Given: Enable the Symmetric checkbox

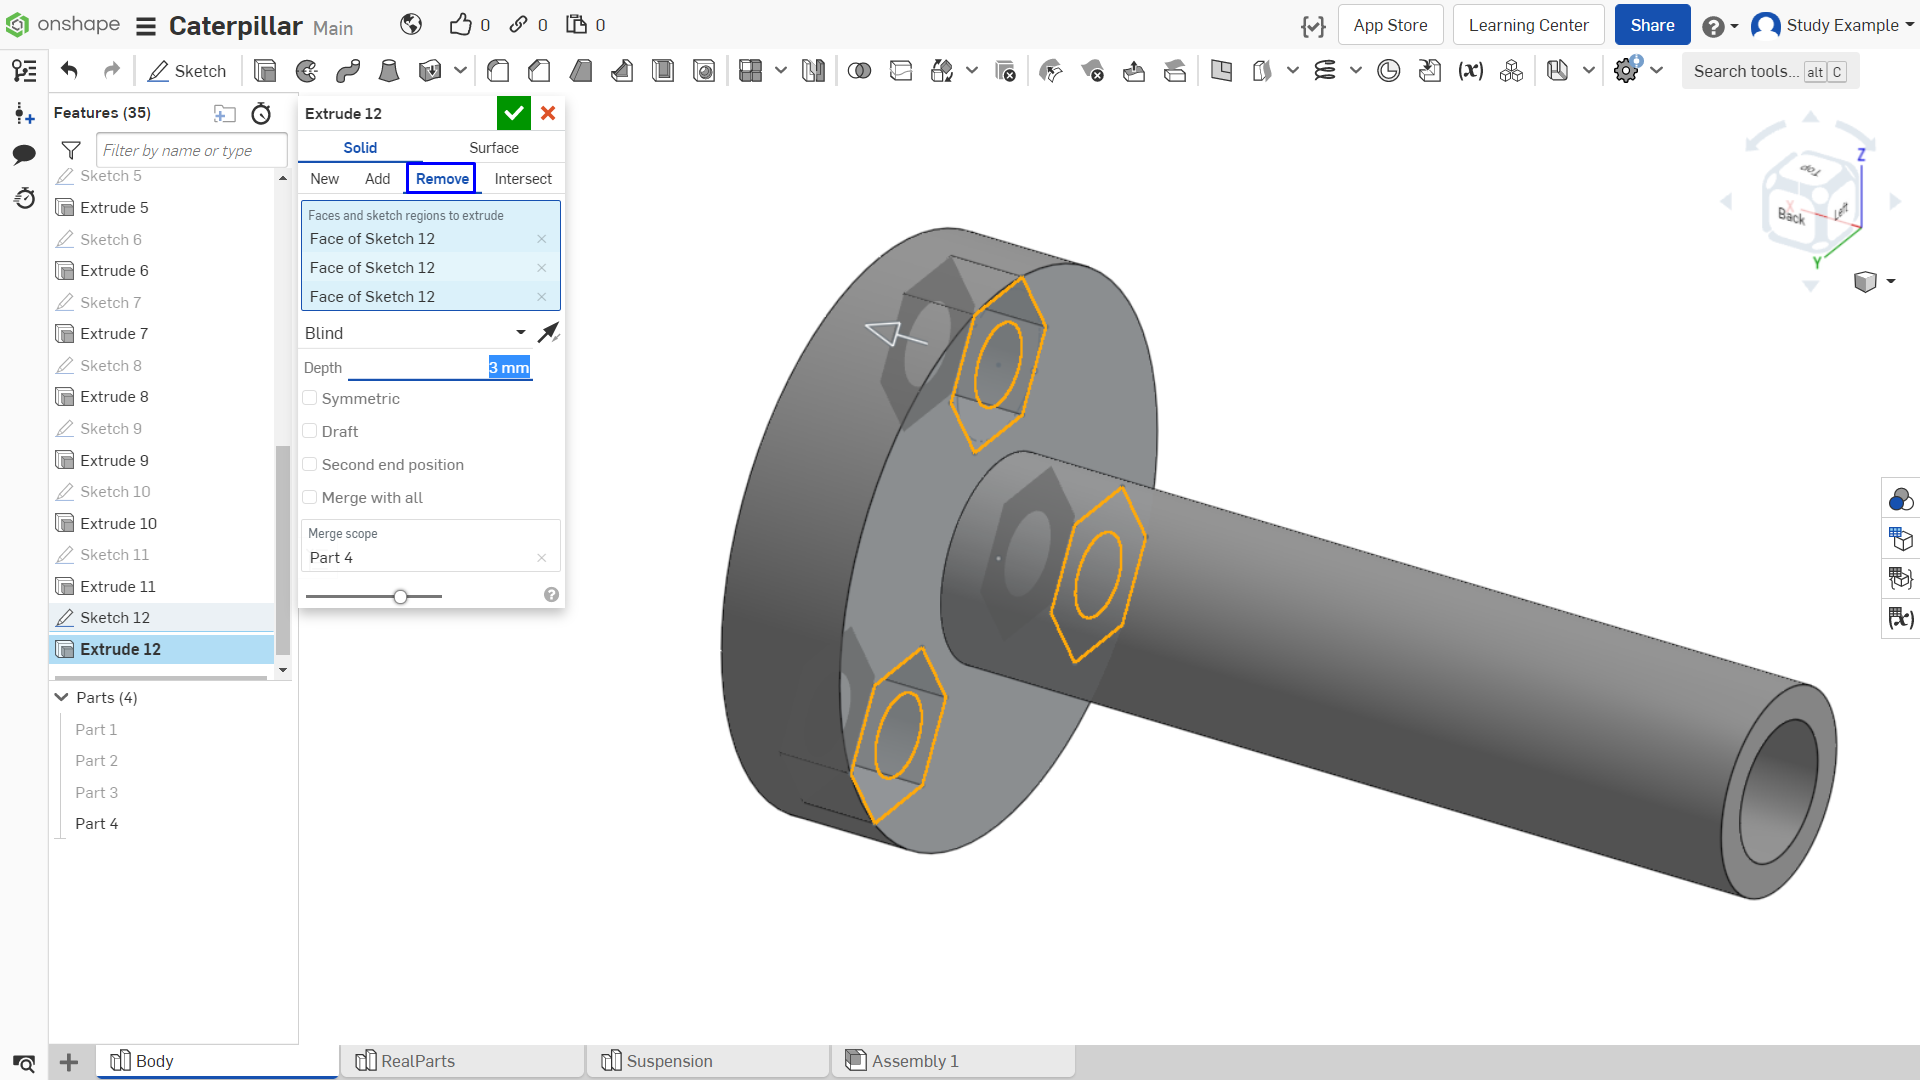Looking at the screenshot, I should 310,398.
